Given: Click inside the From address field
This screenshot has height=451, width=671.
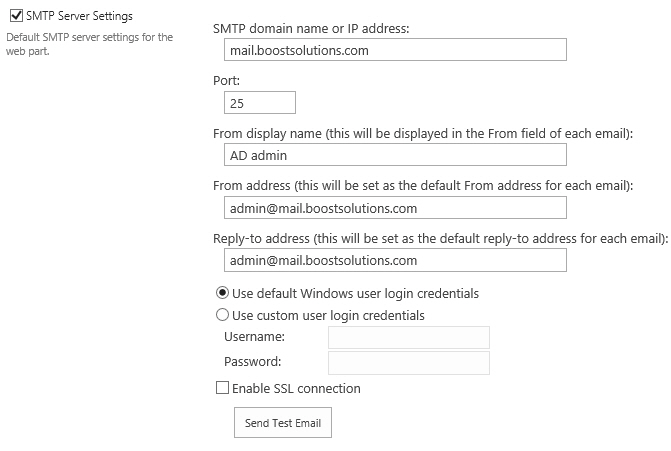Looking at the screenshot, I should [x=395, y=208].
